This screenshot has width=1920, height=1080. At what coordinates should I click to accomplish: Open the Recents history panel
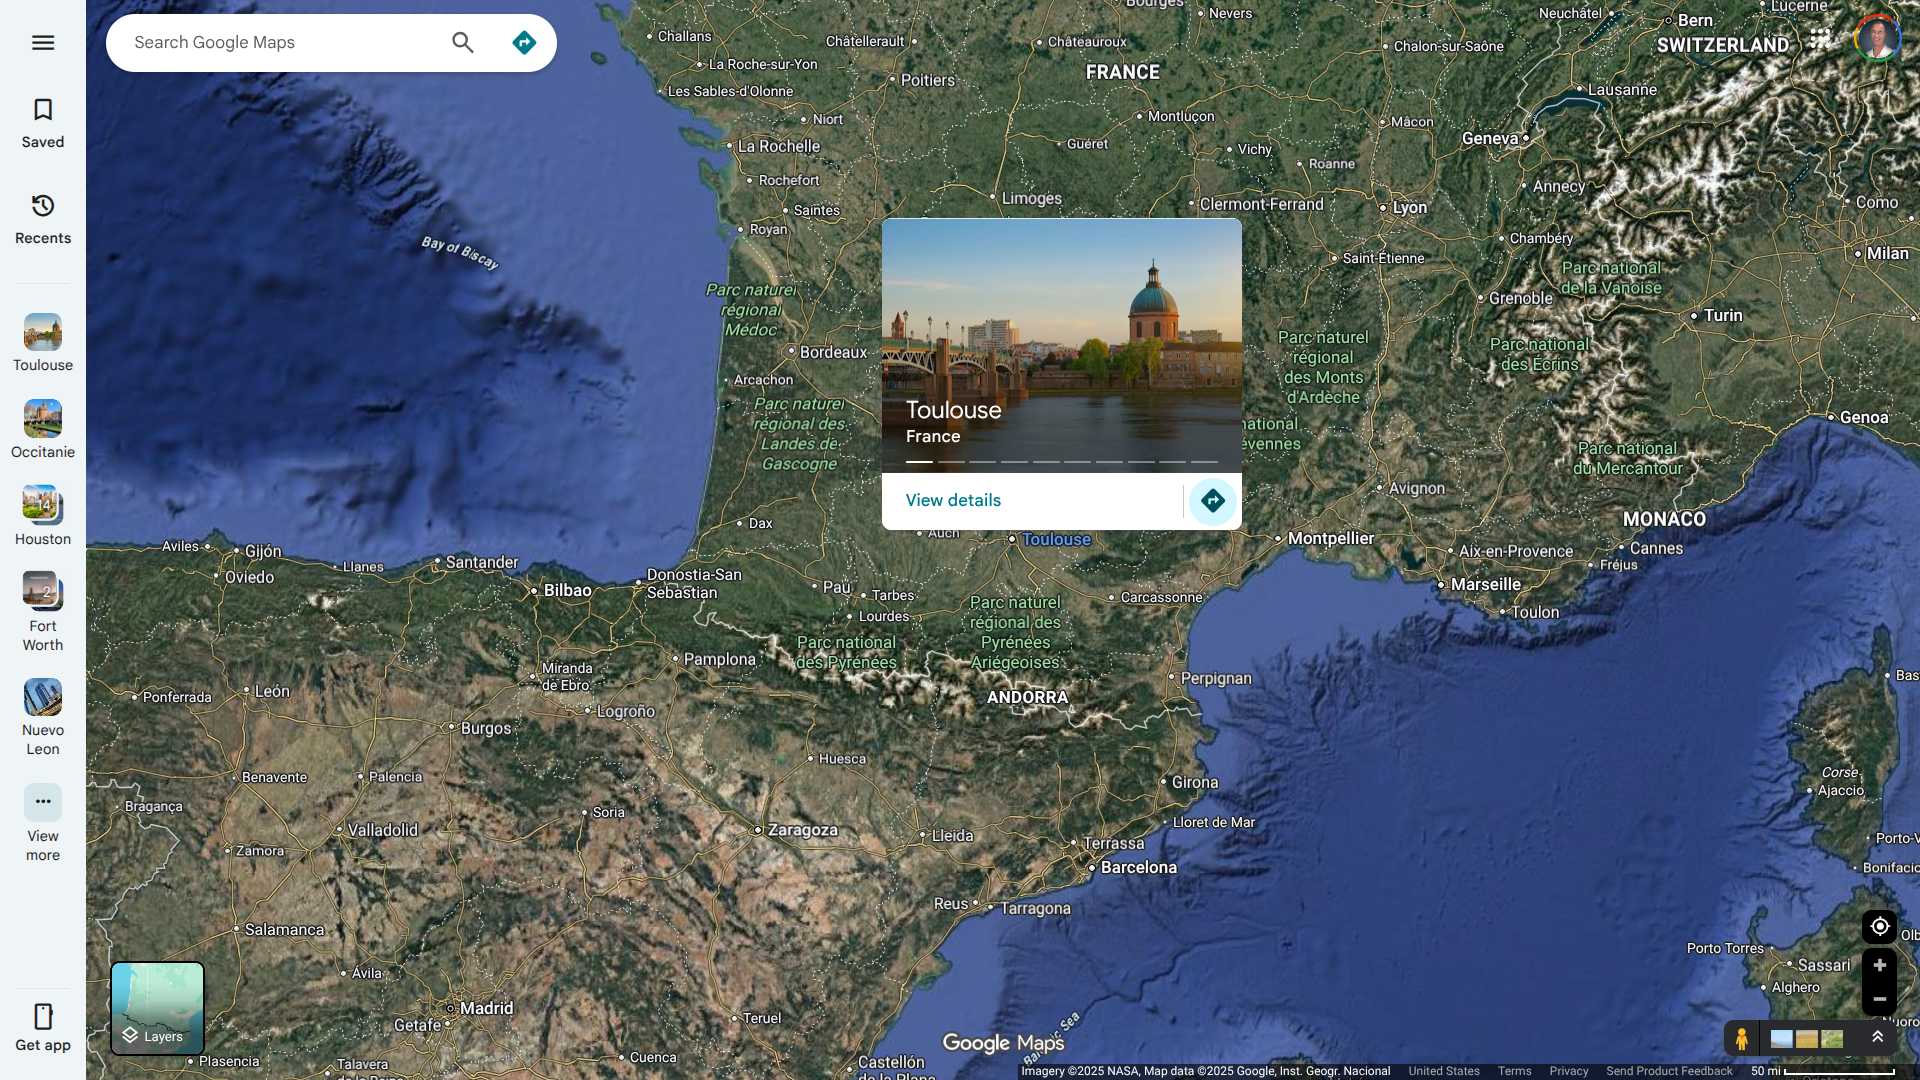pyautogui.click(x=42, y=218)
